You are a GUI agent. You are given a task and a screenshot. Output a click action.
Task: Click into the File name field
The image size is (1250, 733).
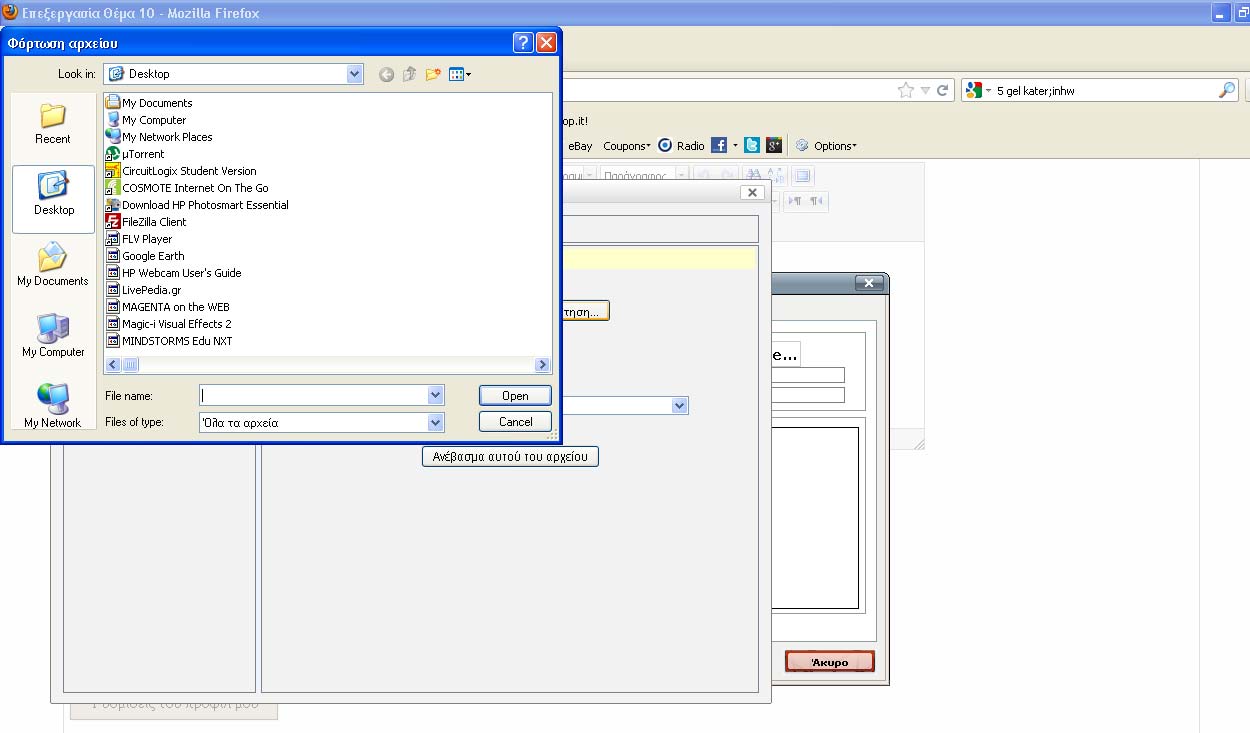pos(313,395)
